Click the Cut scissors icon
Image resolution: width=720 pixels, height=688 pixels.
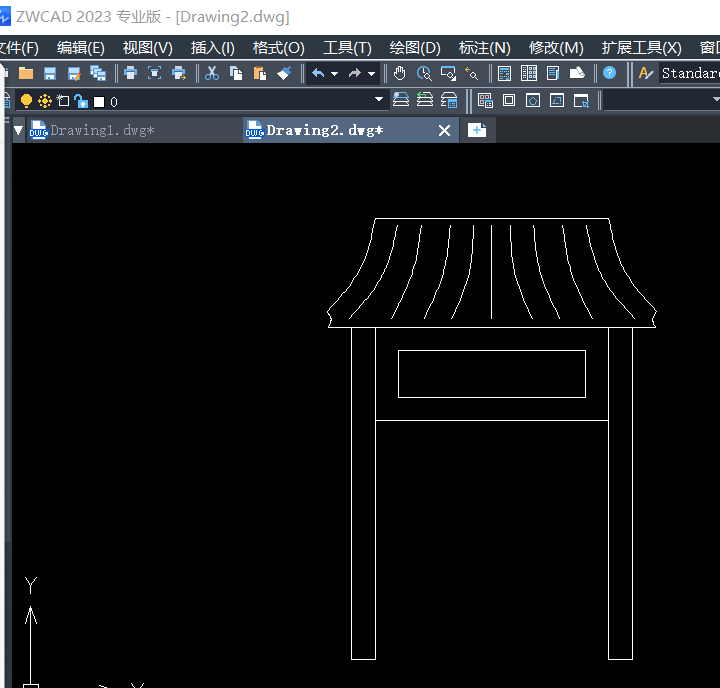[212, 73]
